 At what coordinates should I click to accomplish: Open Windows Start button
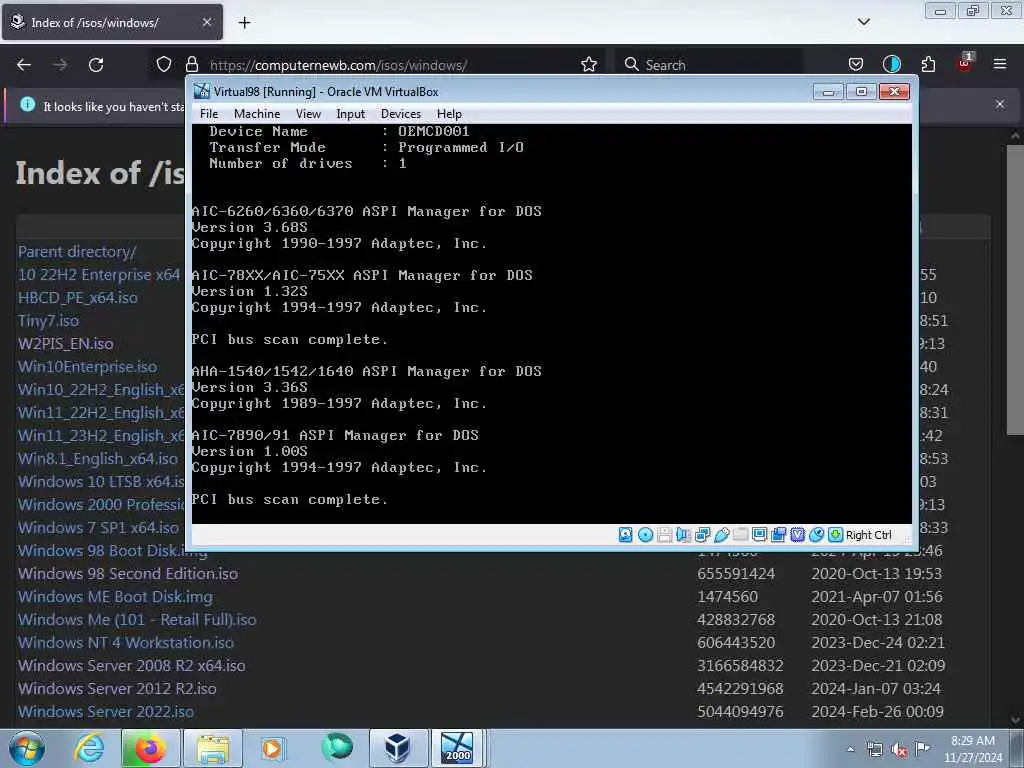point(27,748)
